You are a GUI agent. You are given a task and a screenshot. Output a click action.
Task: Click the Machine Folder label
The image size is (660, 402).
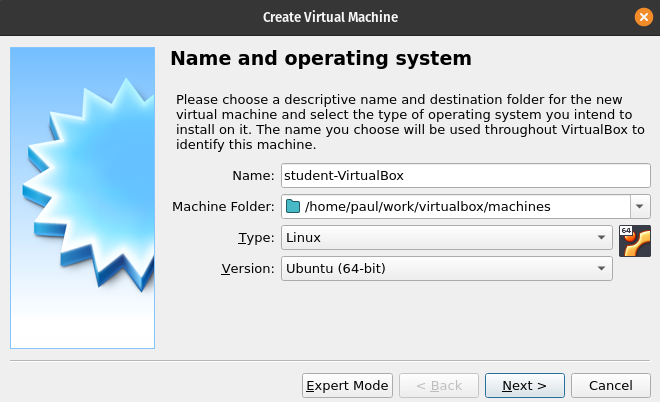[223, 207]
